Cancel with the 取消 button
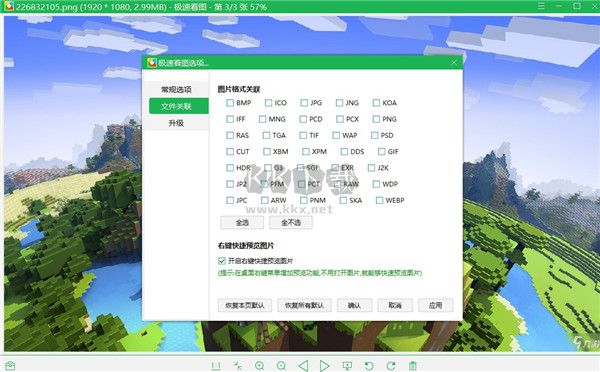This screenshot has width=600, height=372. click(x=395, y=305)
